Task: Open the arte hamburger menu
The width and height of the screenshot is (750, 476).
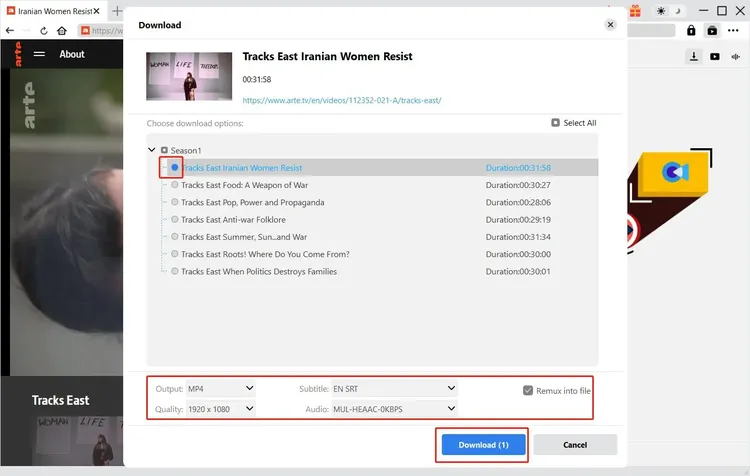Action: 40,54
